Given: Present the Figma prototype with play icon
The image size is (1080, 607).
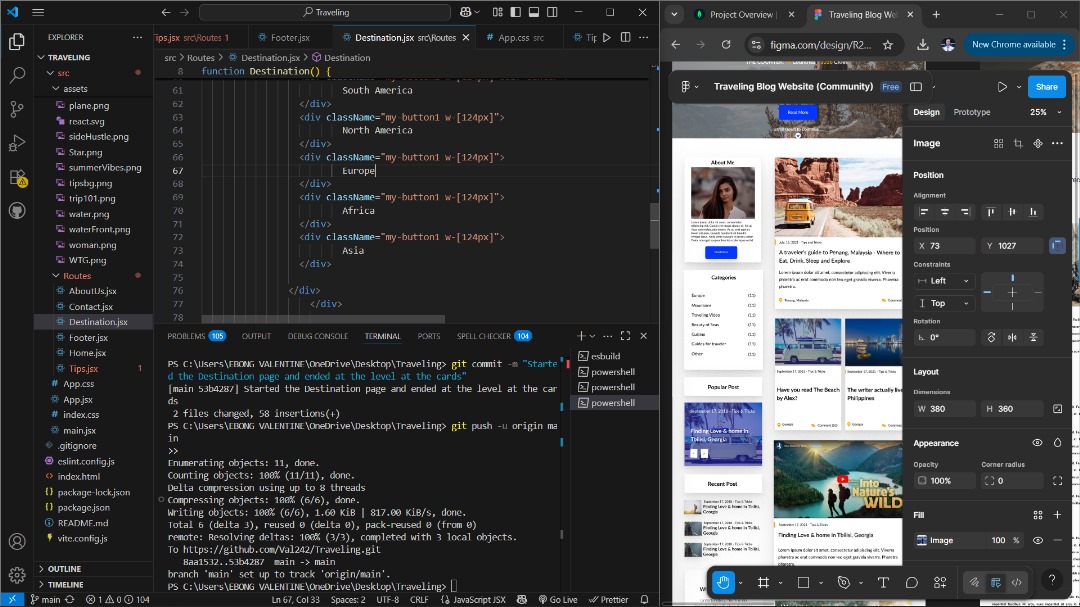Looking at the screenshot, I should click(x=1002, y=87).
